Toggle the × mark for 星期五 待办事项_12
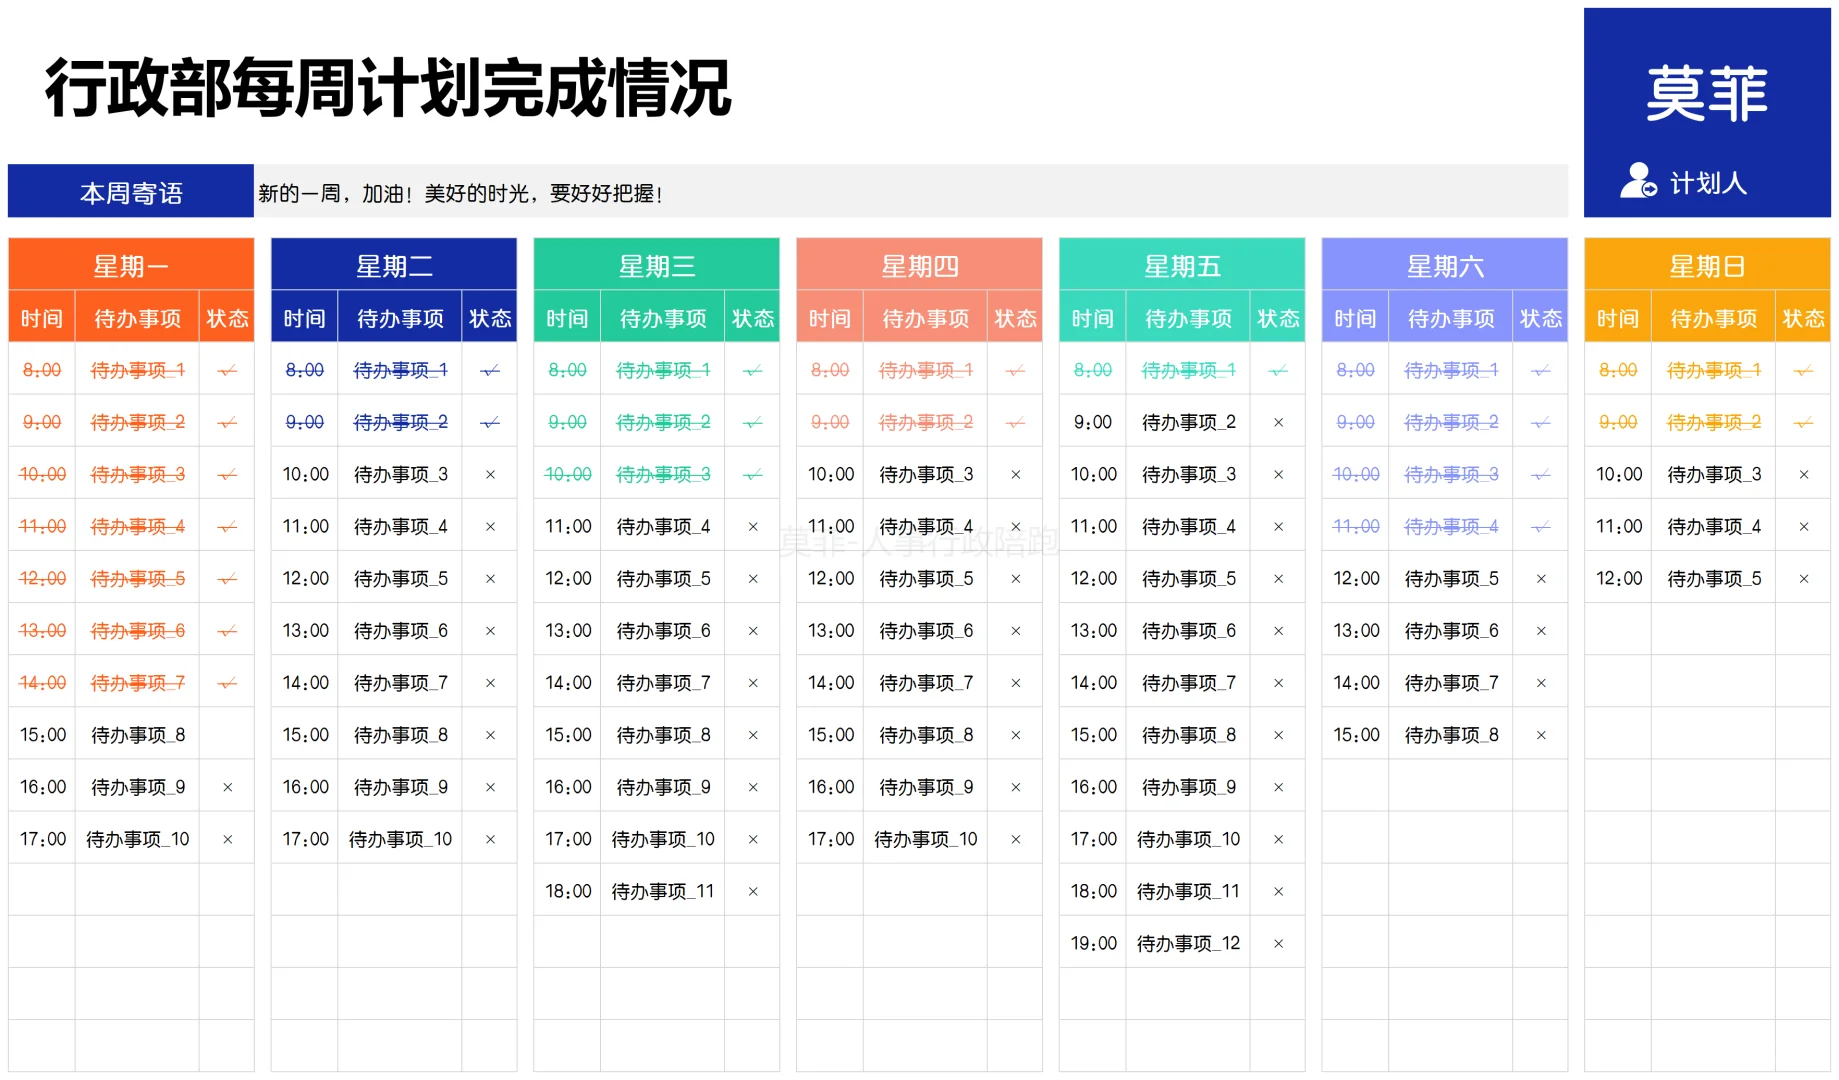 pos(1277,942)
